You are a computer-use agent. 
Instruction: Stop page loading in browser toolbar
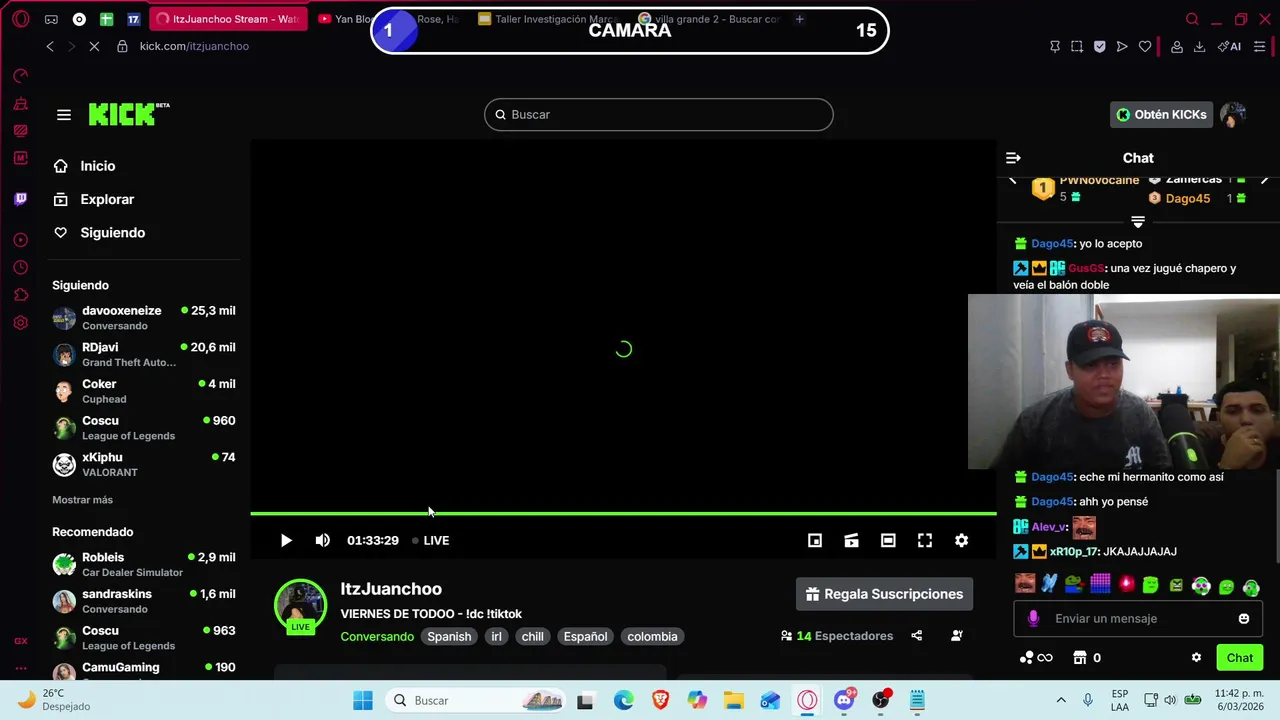tap(95, 46)
